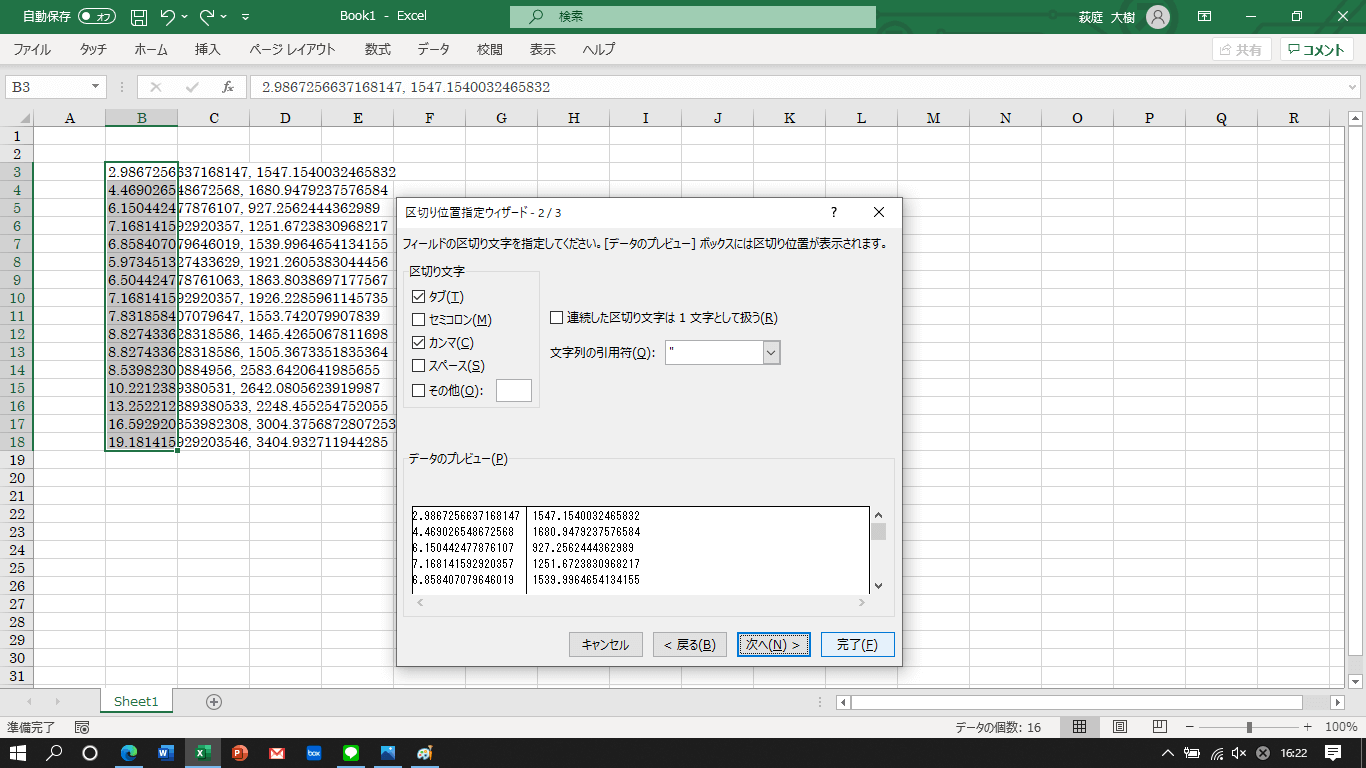
Task: Open the データ ribbon tab
Action: (x=433, y=49)
